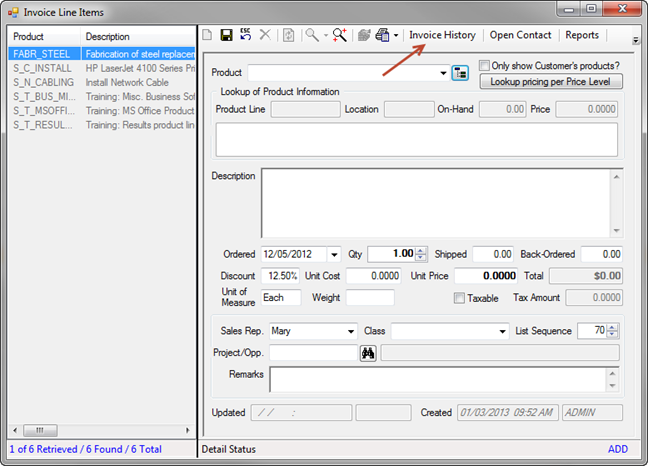This screenshot has width=648, height=466.
Task: Click the Shipped quantity field
Action: click(x=493, y=254)
